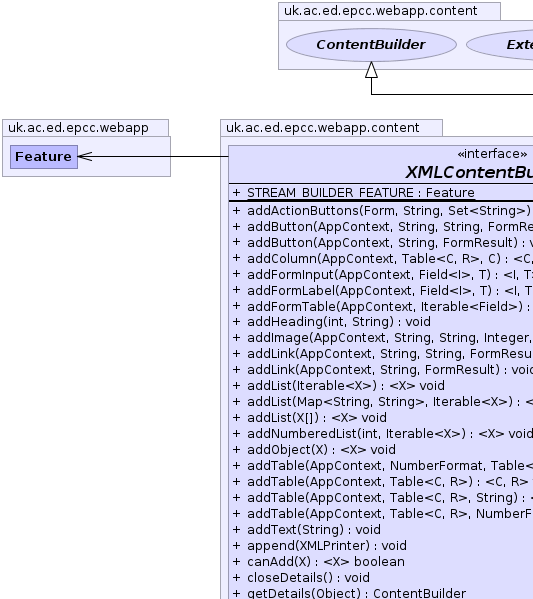Viewport: 533px width, 599px height.
Task: Click the plus icon beside addText(String)
Action: (237, 529)
